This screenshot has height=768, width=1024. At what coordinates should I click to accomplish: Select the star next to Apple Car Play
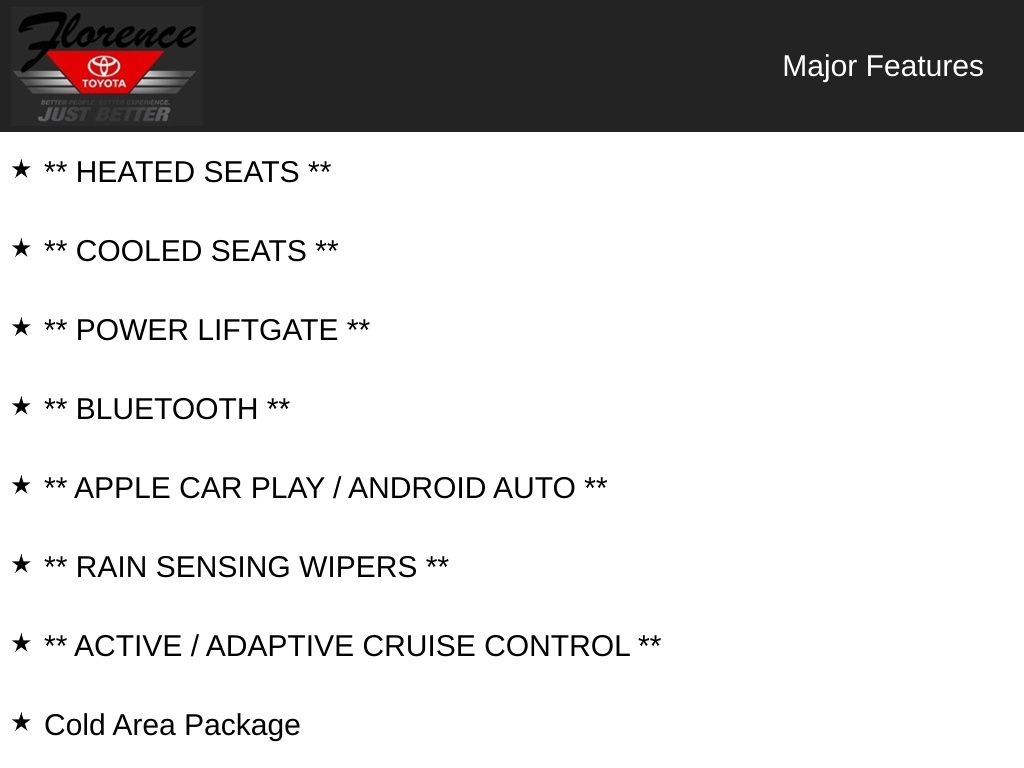click(x=21, y=486)
